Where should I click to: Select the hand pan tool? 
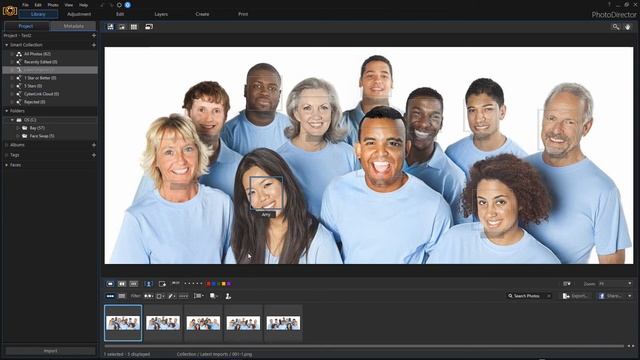coord(627,27)
